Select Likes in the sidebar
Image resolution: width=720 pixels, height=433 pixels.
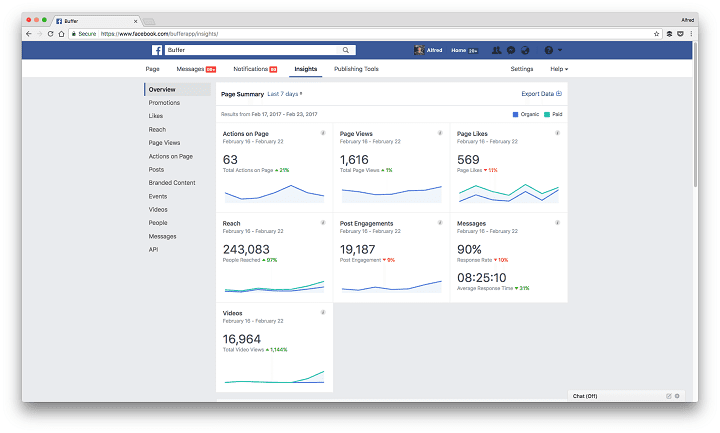coord(156,116)
